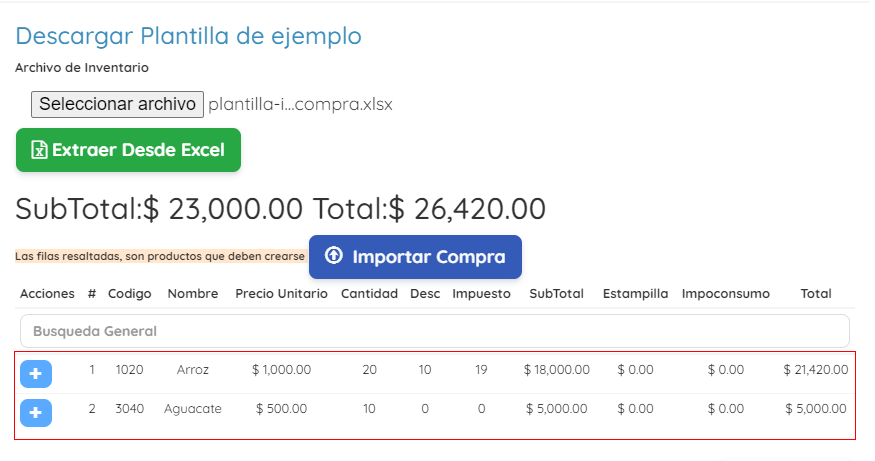Sort by the Impoconsumo column header
The width and height of the screenshot is (875, 461).
725,294
